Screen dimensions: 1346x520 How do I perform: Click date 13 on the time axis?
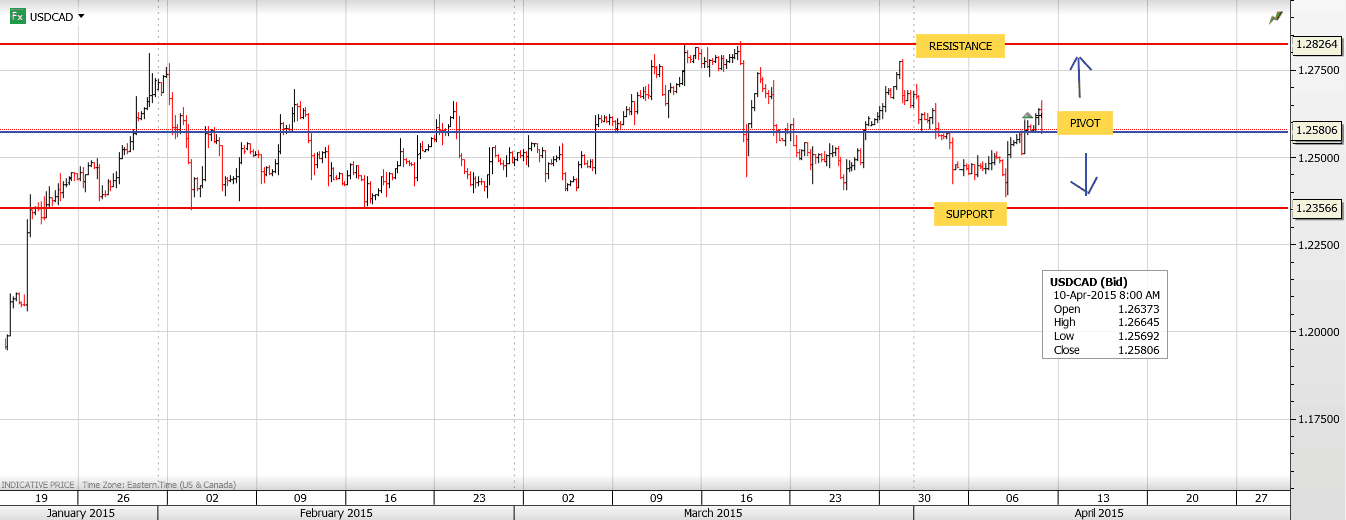(x=1102, y=497)
